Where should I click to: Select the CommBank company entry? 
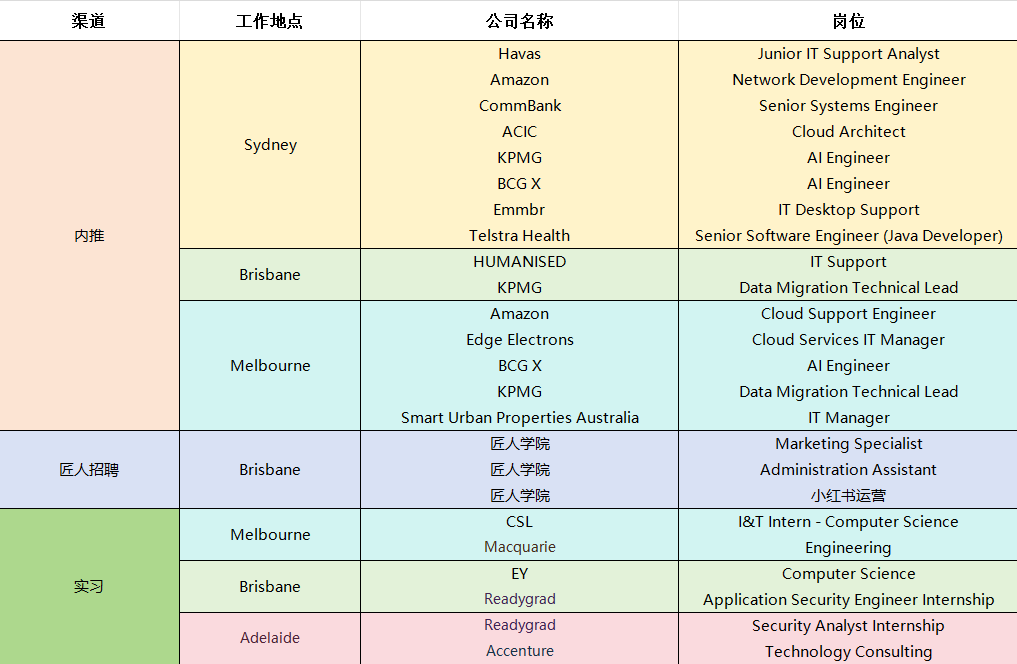(x=520, y=106)
